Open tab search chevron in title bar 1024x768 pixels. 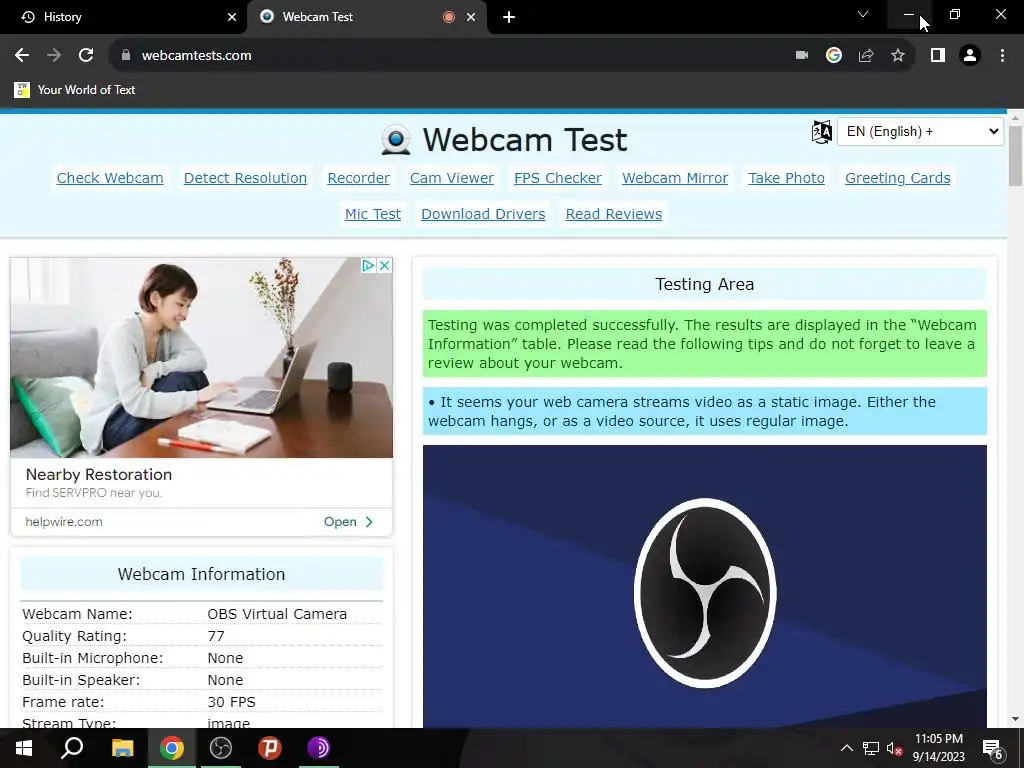click(863, 14)
